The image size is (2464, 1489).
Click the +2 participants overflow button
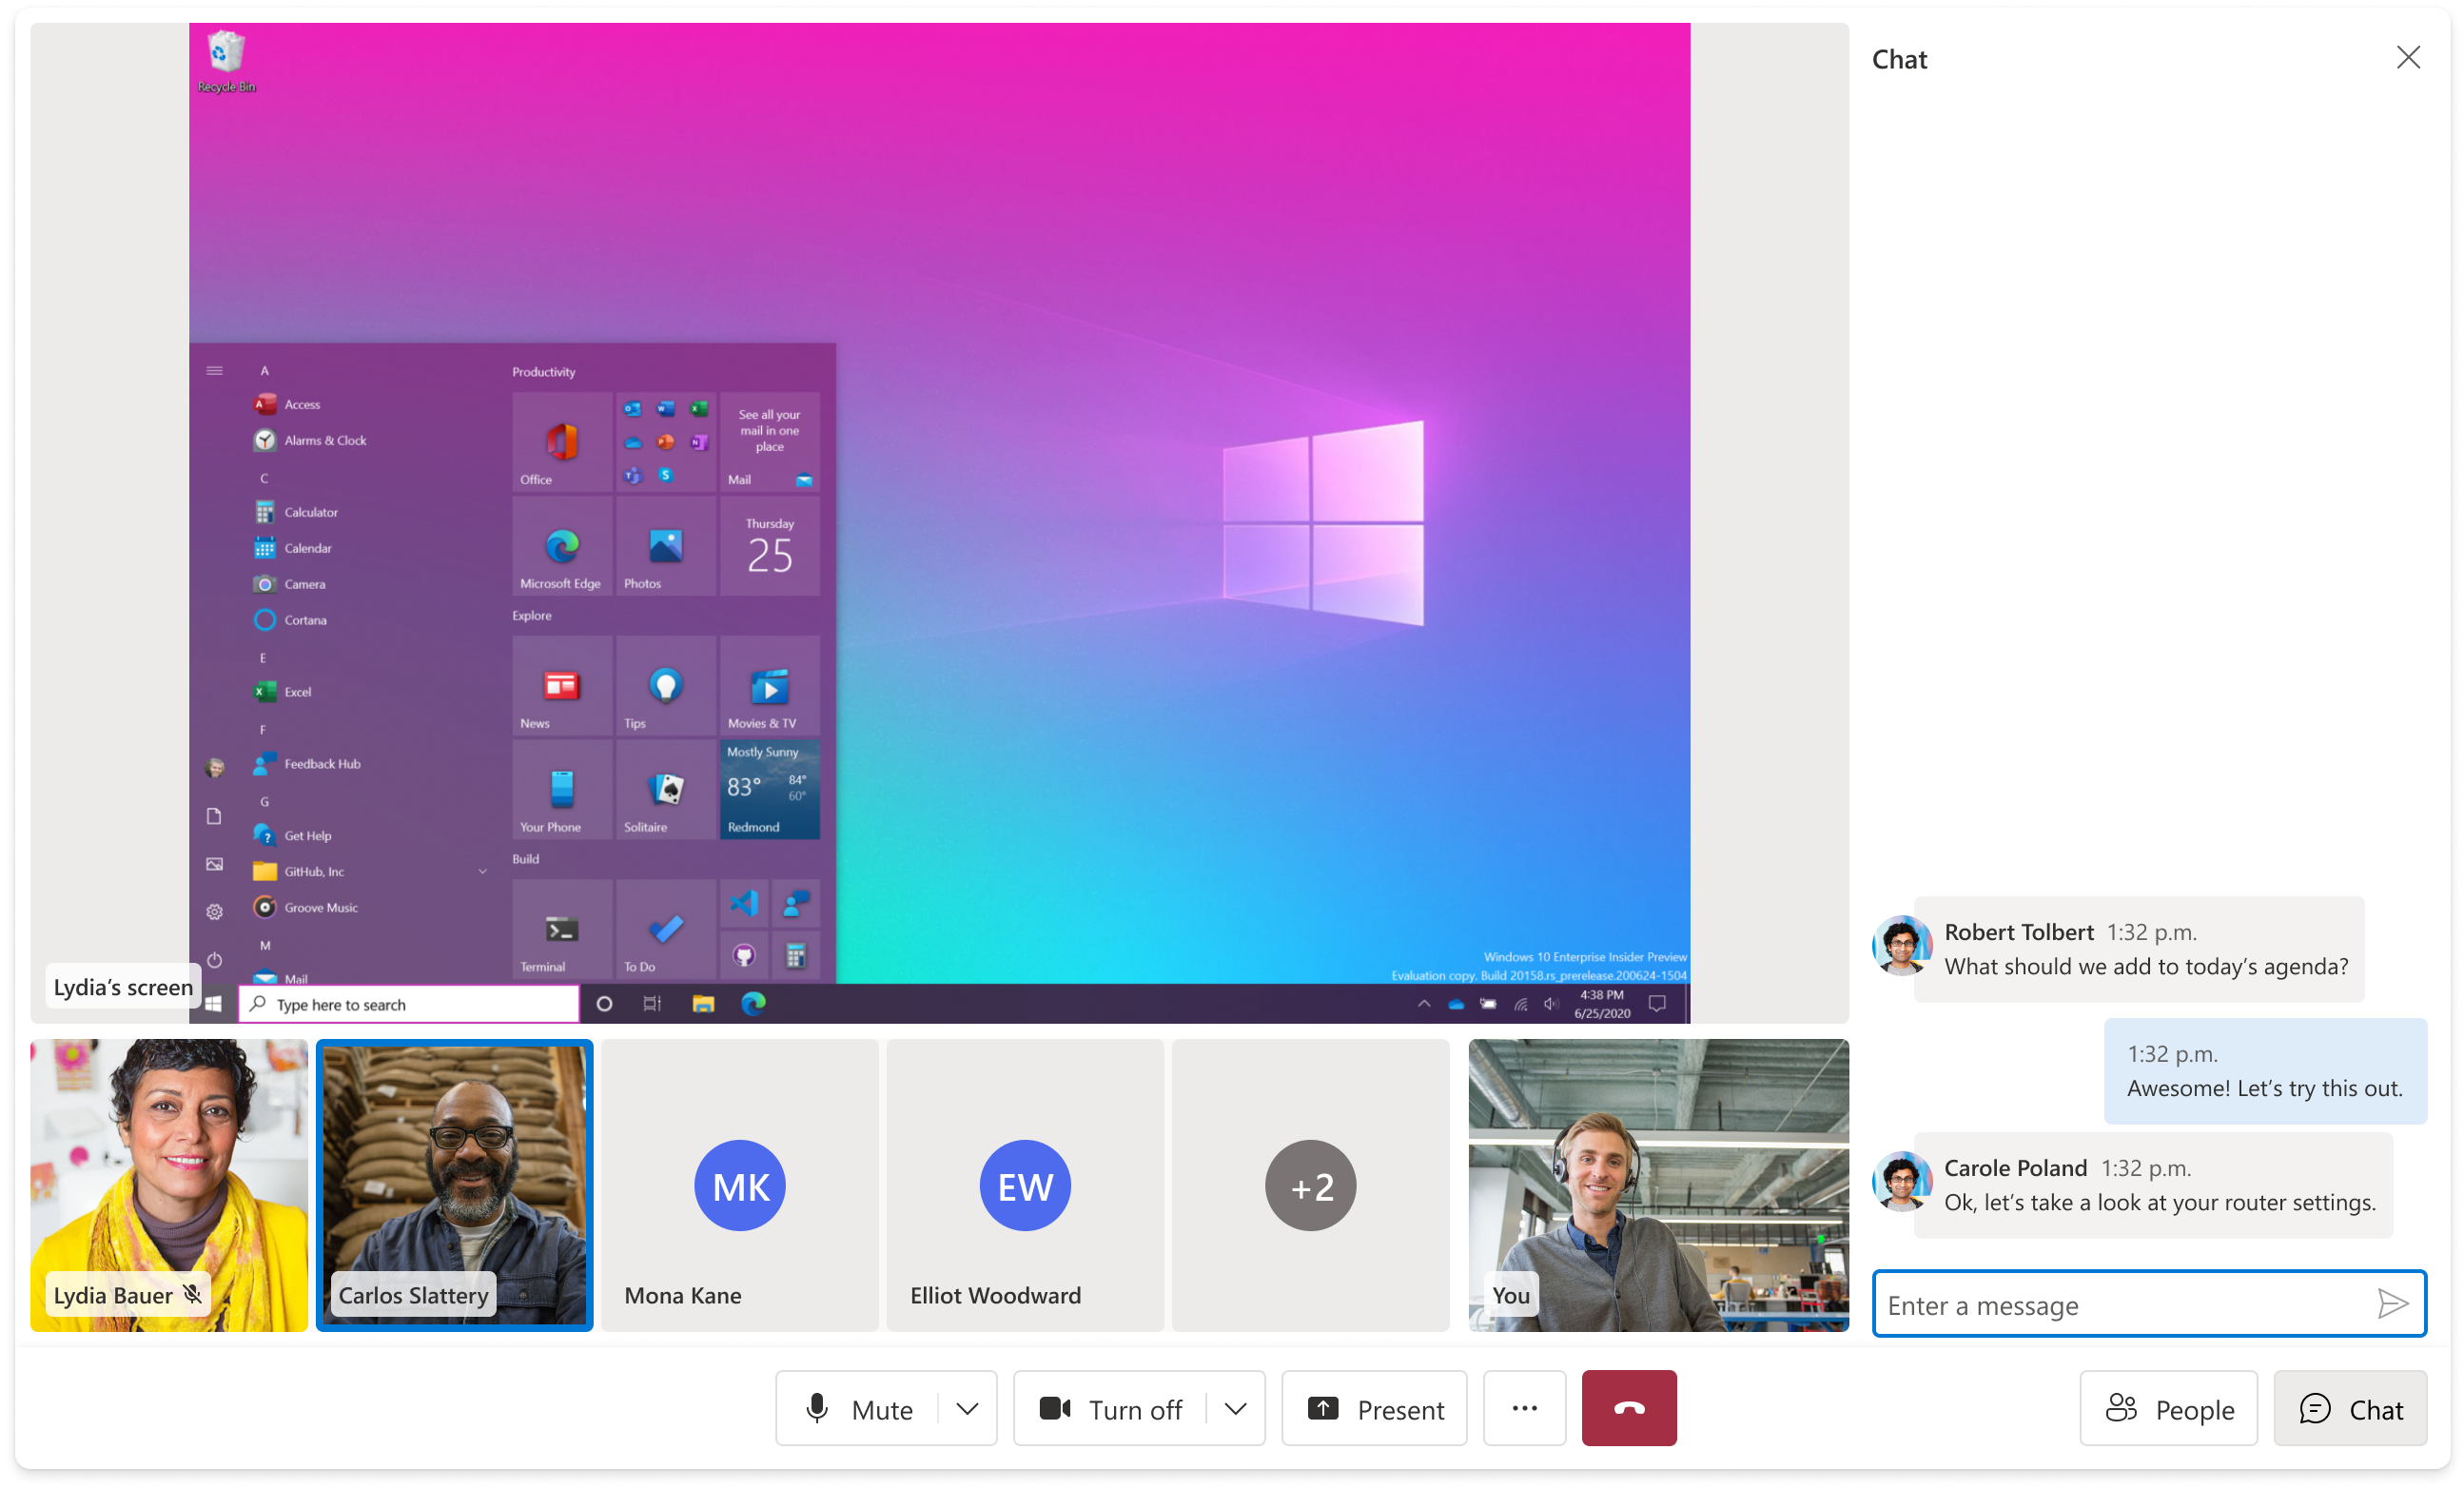[1311, 1183]
